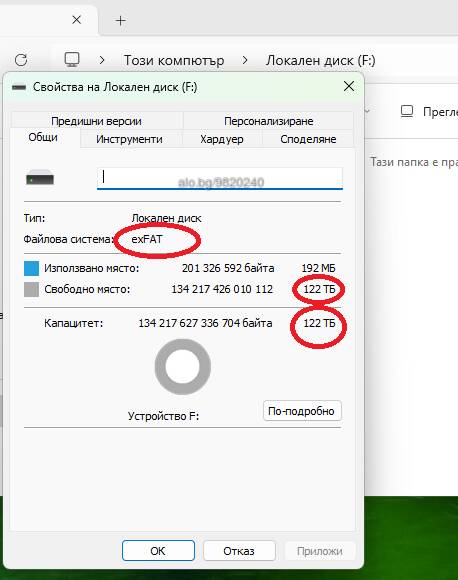Click into the drive label text field
Screen dimensions: 458x580
tap(220, 178)
